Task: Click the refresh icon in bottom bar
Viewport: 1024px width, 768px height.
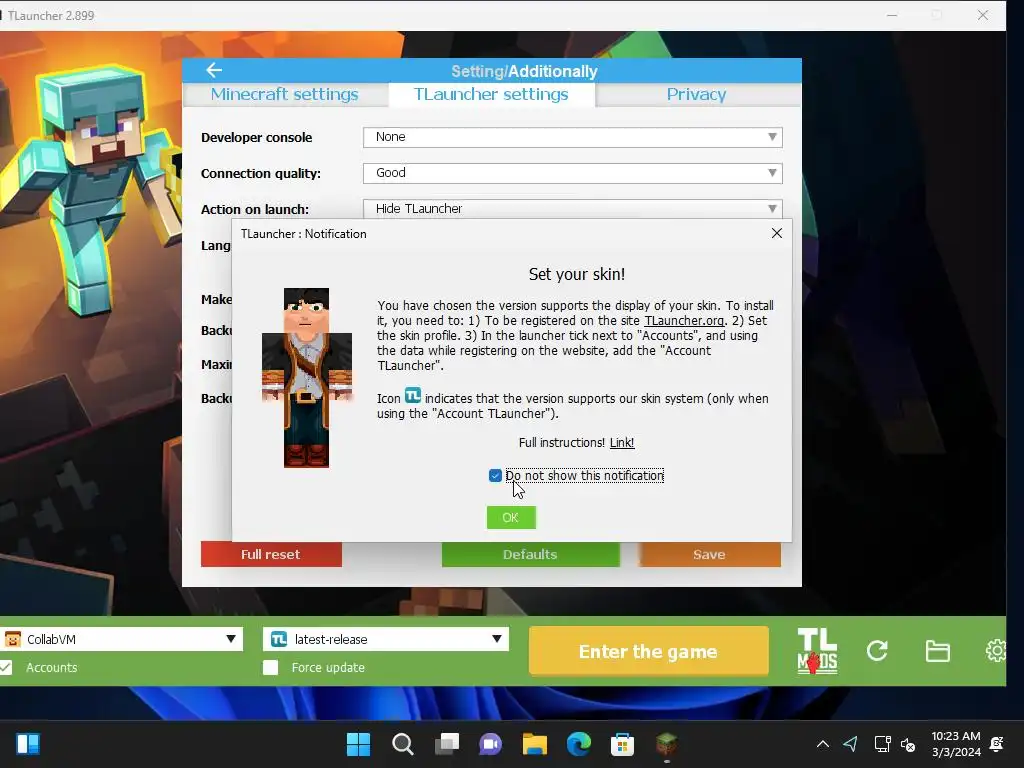Action: pyautogui.click(x=877, y=650)
